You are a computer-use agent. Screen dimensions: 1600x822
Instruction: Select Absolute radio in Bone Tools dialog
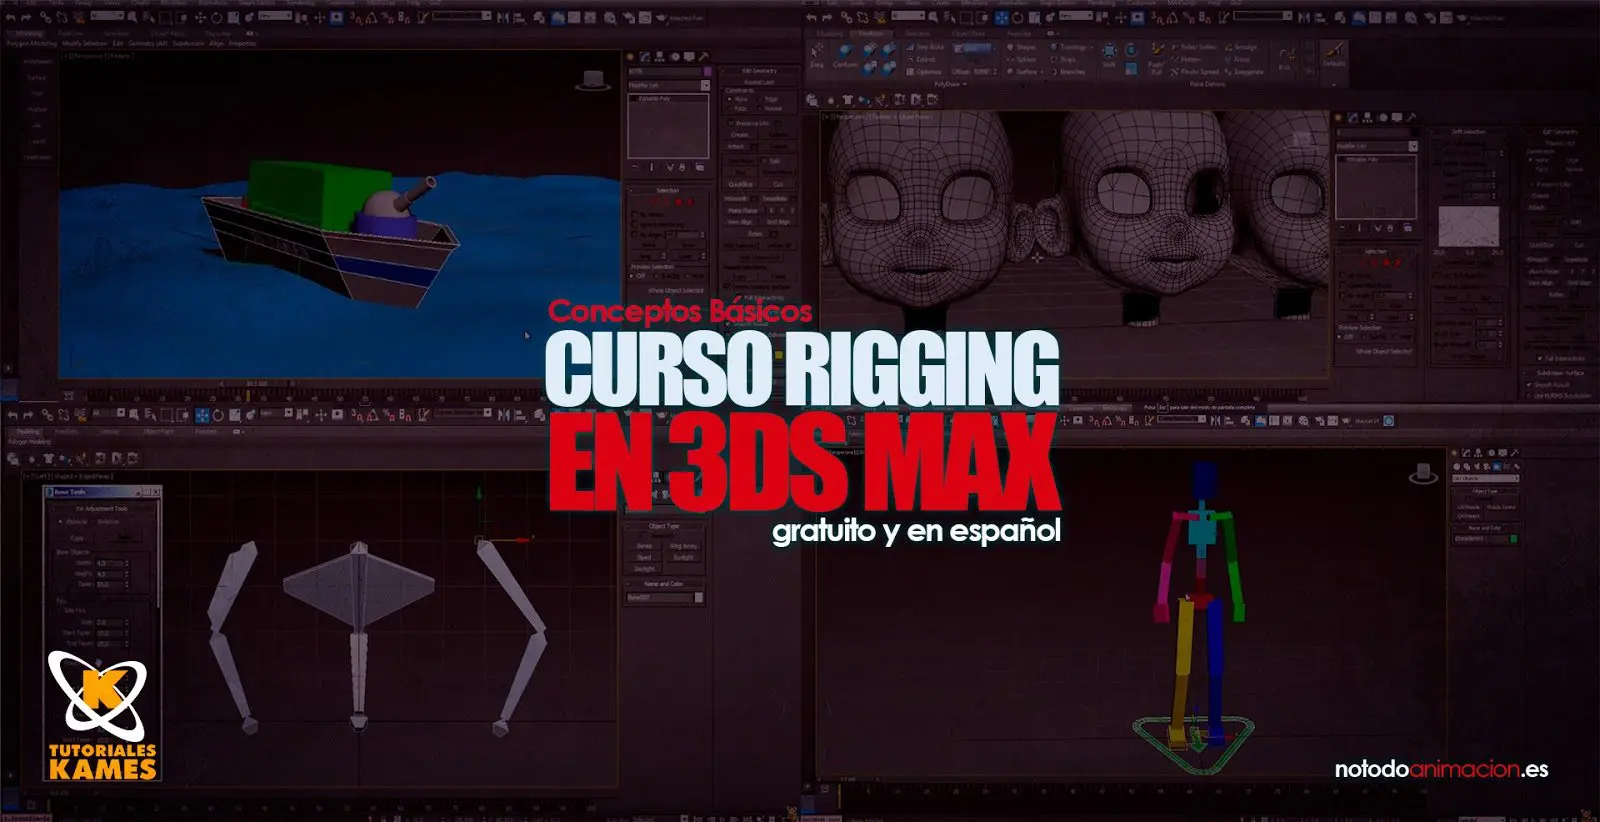[x=61, y=521]
